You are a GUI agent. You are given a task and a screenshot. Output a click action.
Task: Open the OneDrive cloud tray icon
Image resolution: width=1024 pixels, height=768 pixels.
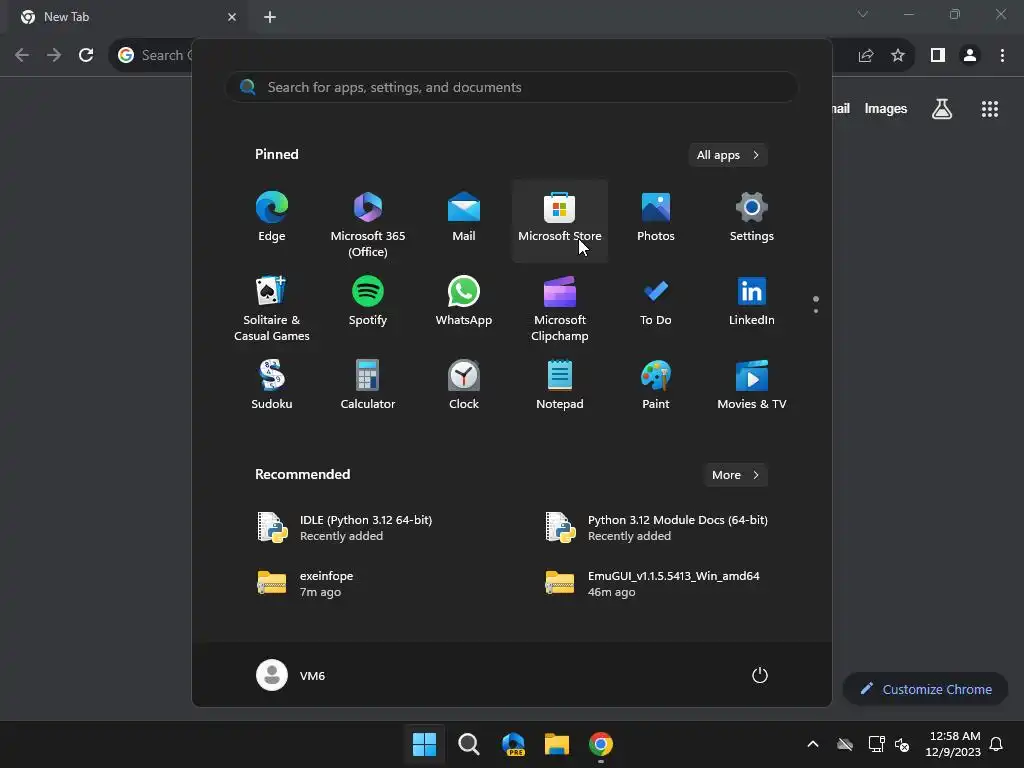[845, 744]
